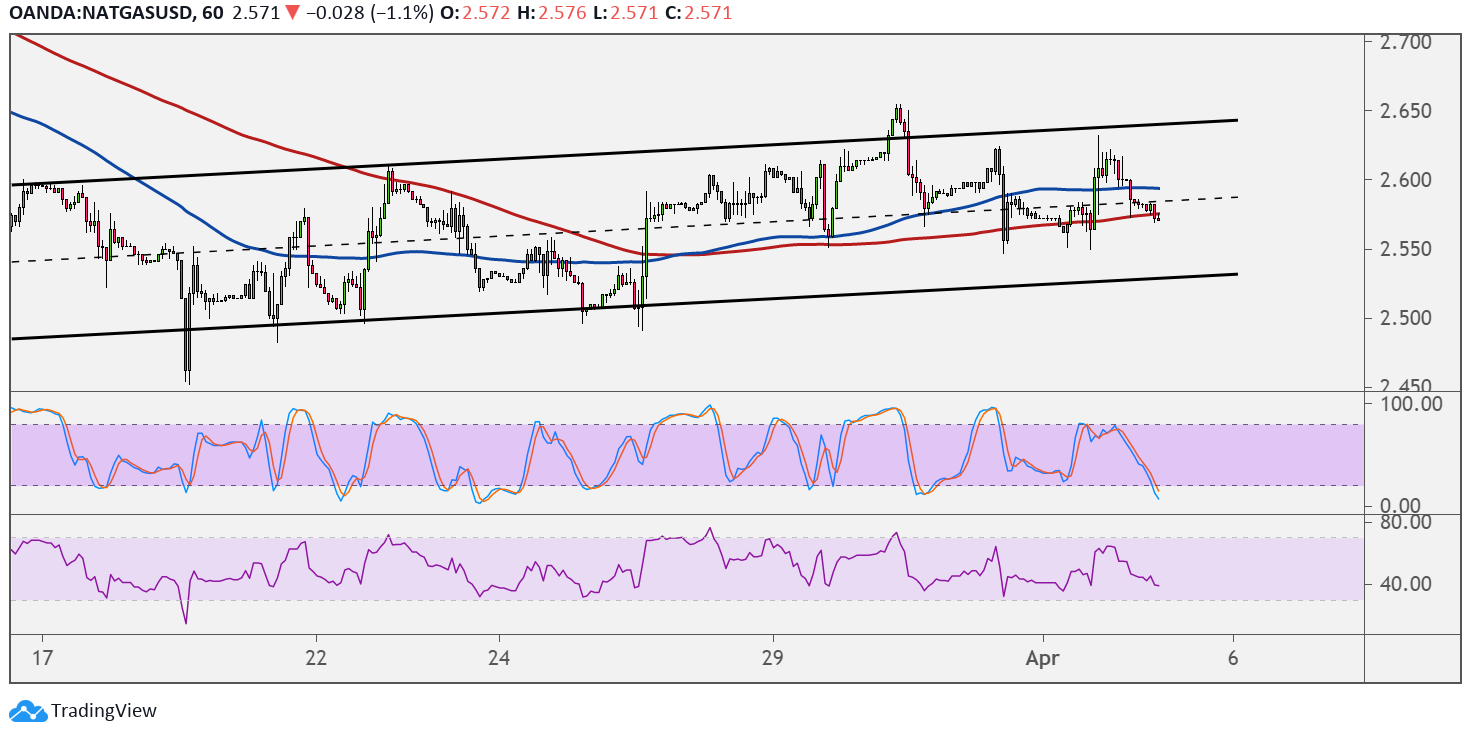
Task: Click the Apr label on time axis
Action: 1043,657
